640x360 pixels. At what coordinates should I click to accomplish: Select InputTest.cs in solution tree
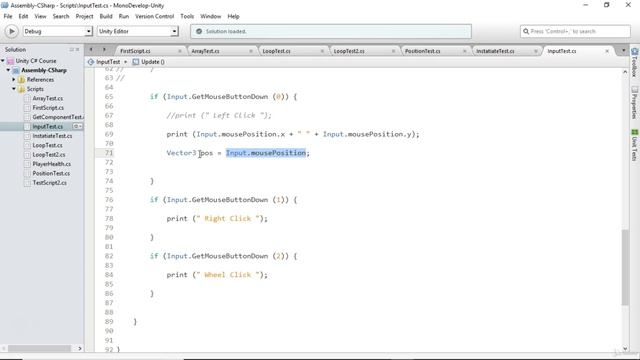(x=47, y=127)
